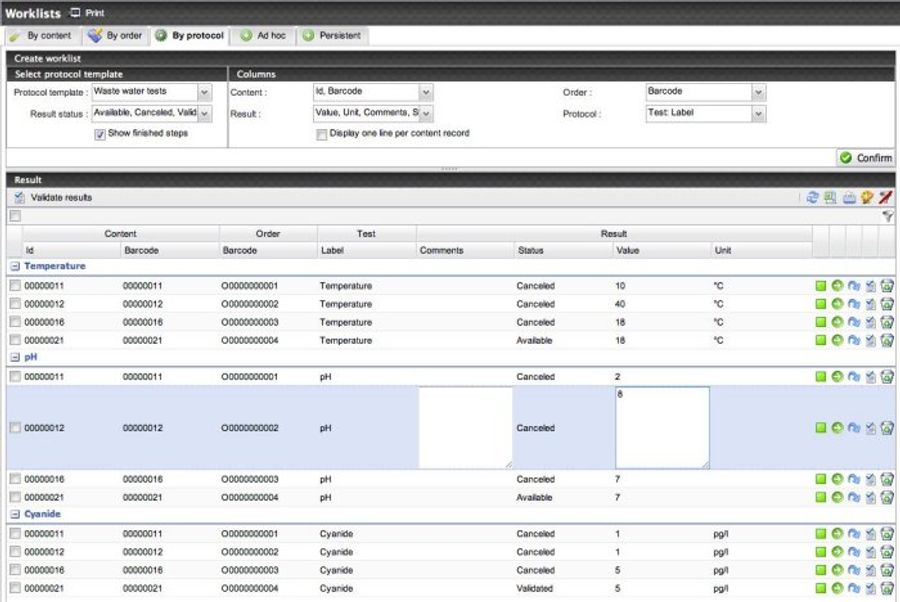Refresh the results list
900x602 pixels.
pyautogui.click(x=812, y=197)
